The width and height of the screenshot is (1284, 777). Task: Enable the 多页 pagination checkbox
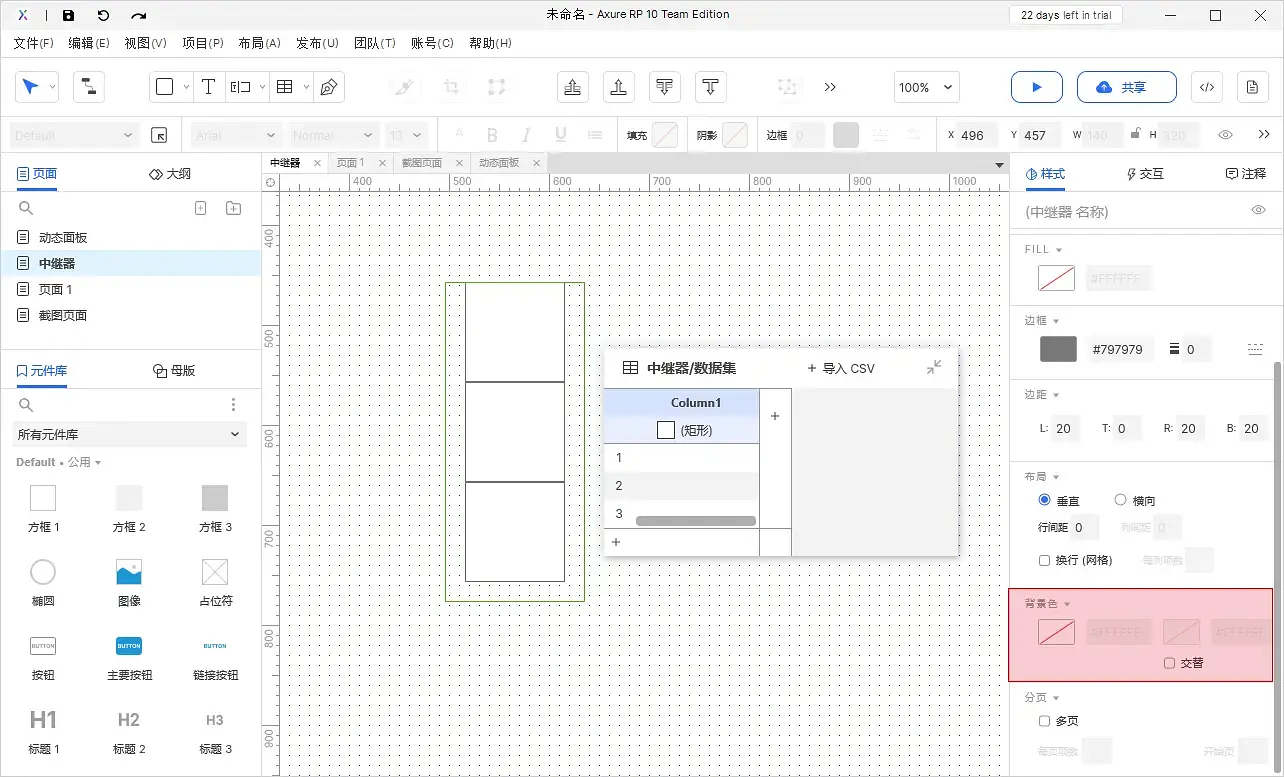coord(1044,721)
